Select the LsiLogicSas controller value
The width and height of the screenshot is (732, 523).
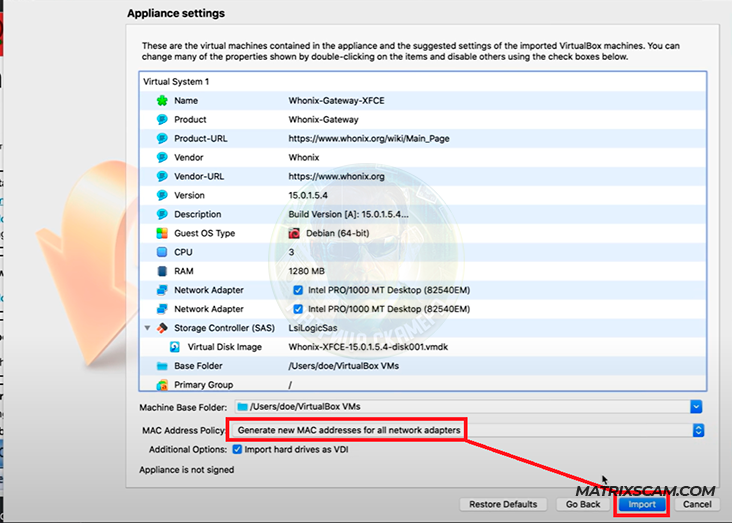click(313, 328)
